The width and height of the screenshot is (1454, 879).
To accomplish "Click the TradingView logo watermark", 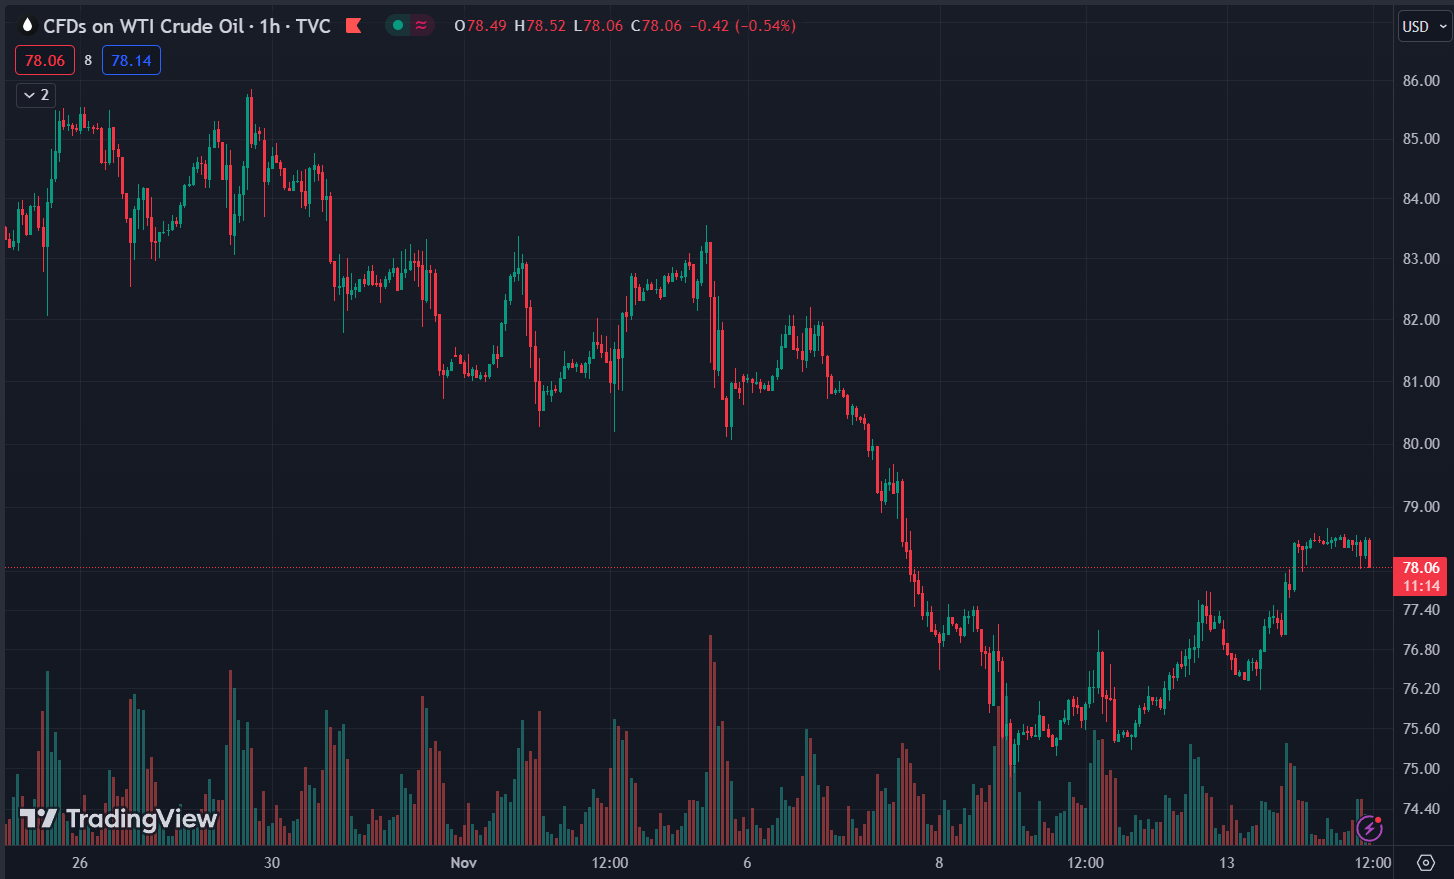I will point(118,819).
